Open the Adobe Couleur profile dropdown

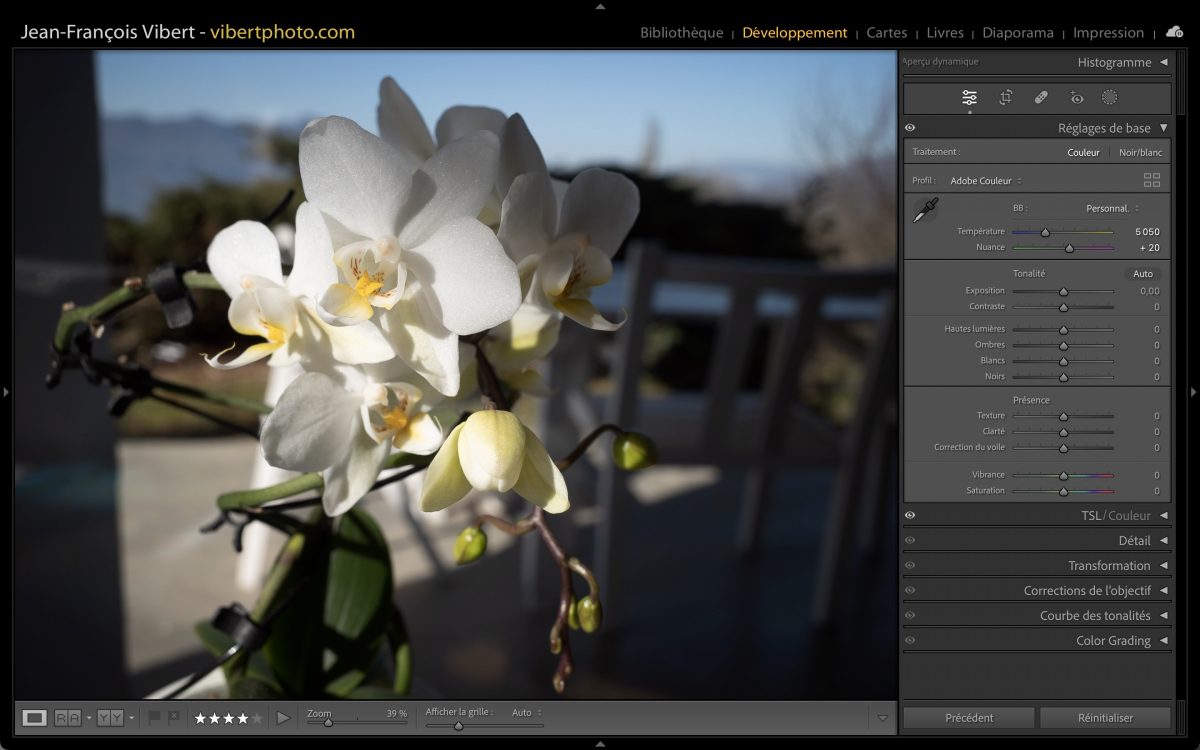[x=986, y=181]
